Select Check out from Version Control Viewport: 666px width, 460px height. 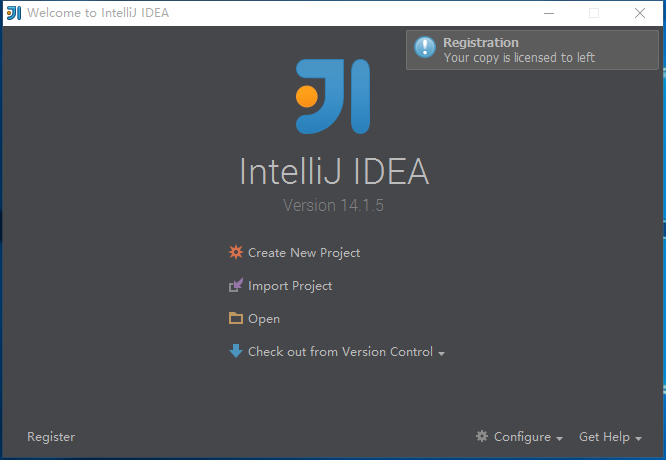pyautogui.click(x=340, y=352)
